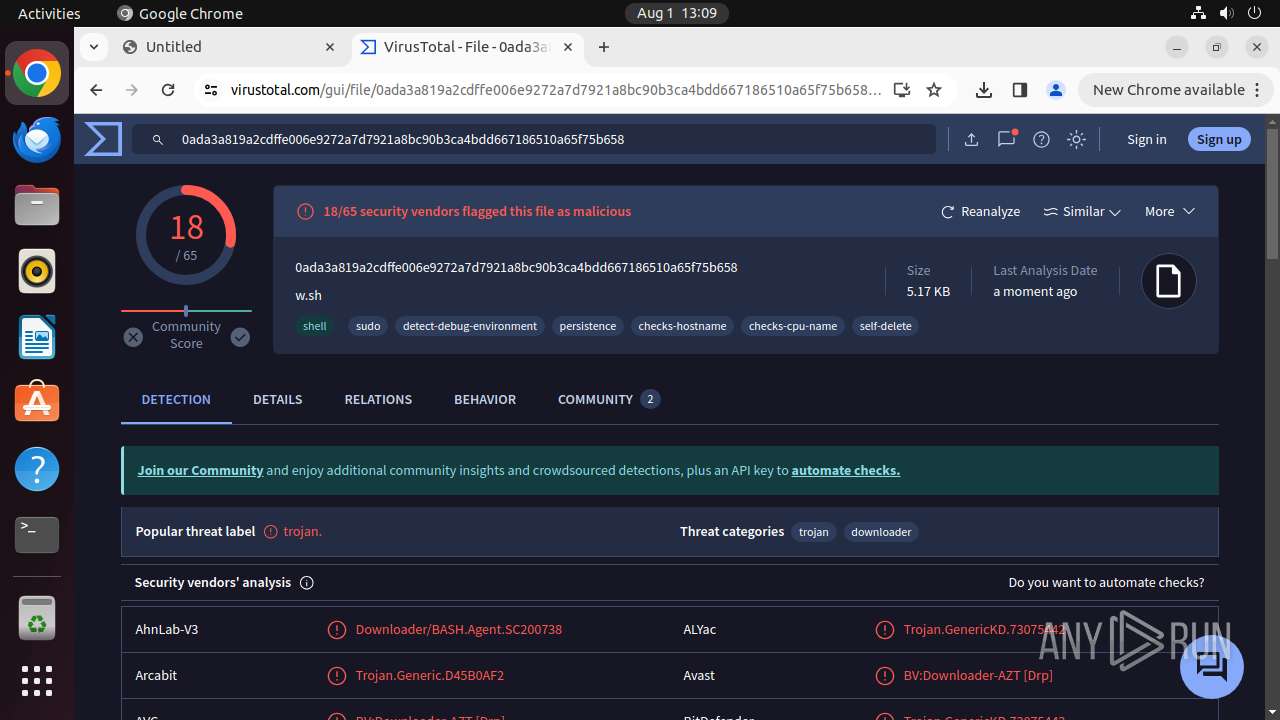The width and height of the screenshot is (1280, 720).
Task: Click the downloader threat category chip
Action: click(881, 532)
